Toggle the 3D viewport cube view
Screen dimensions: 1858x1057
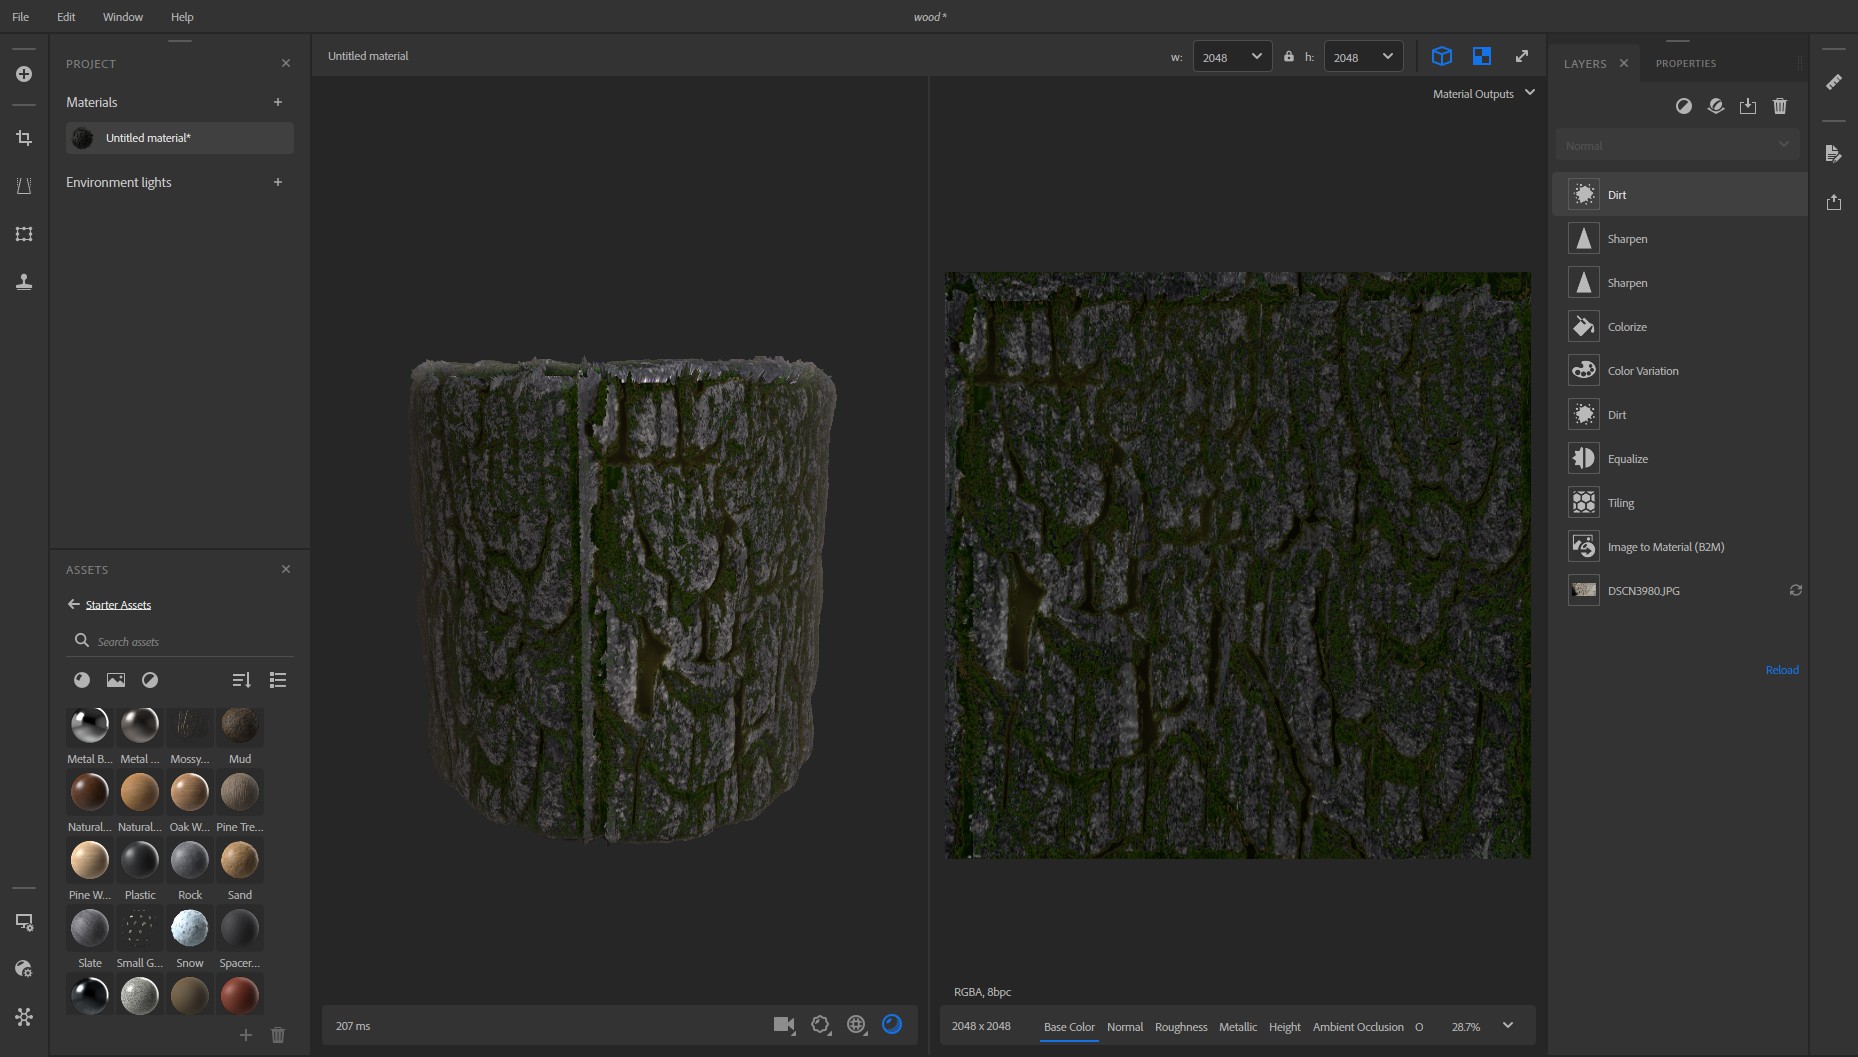coord(1441,56)
